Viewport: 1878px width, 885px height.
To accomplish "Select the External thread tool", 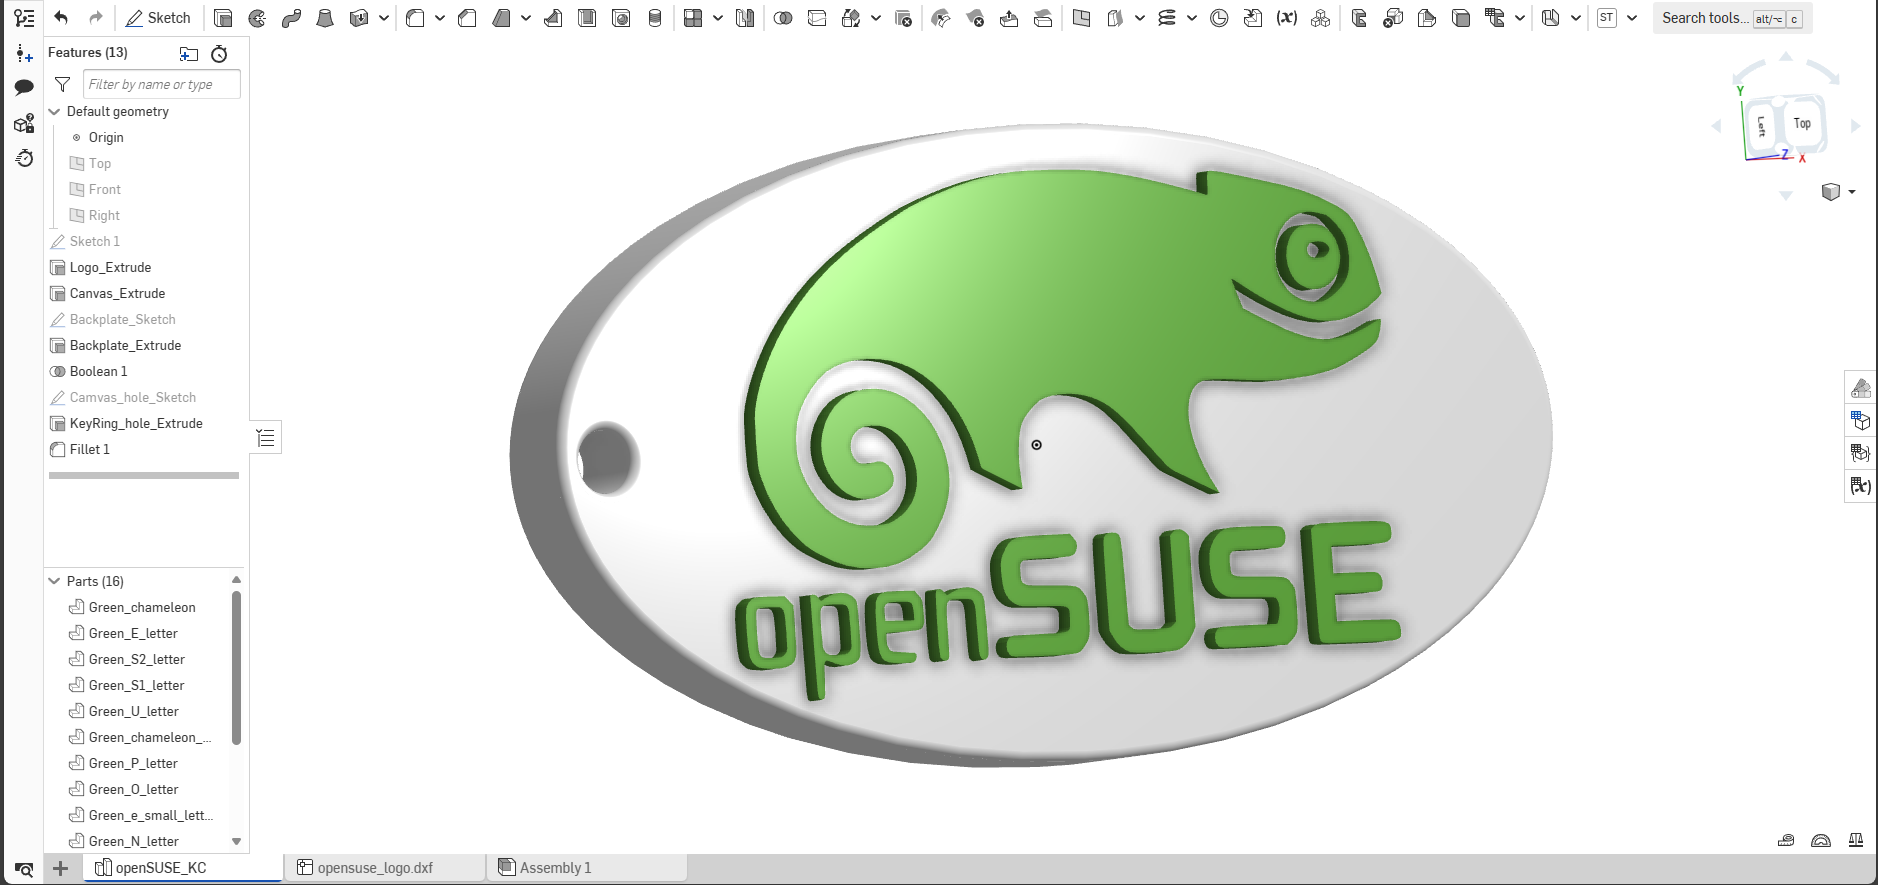I will pyautogui.click(x=655, y=18).
